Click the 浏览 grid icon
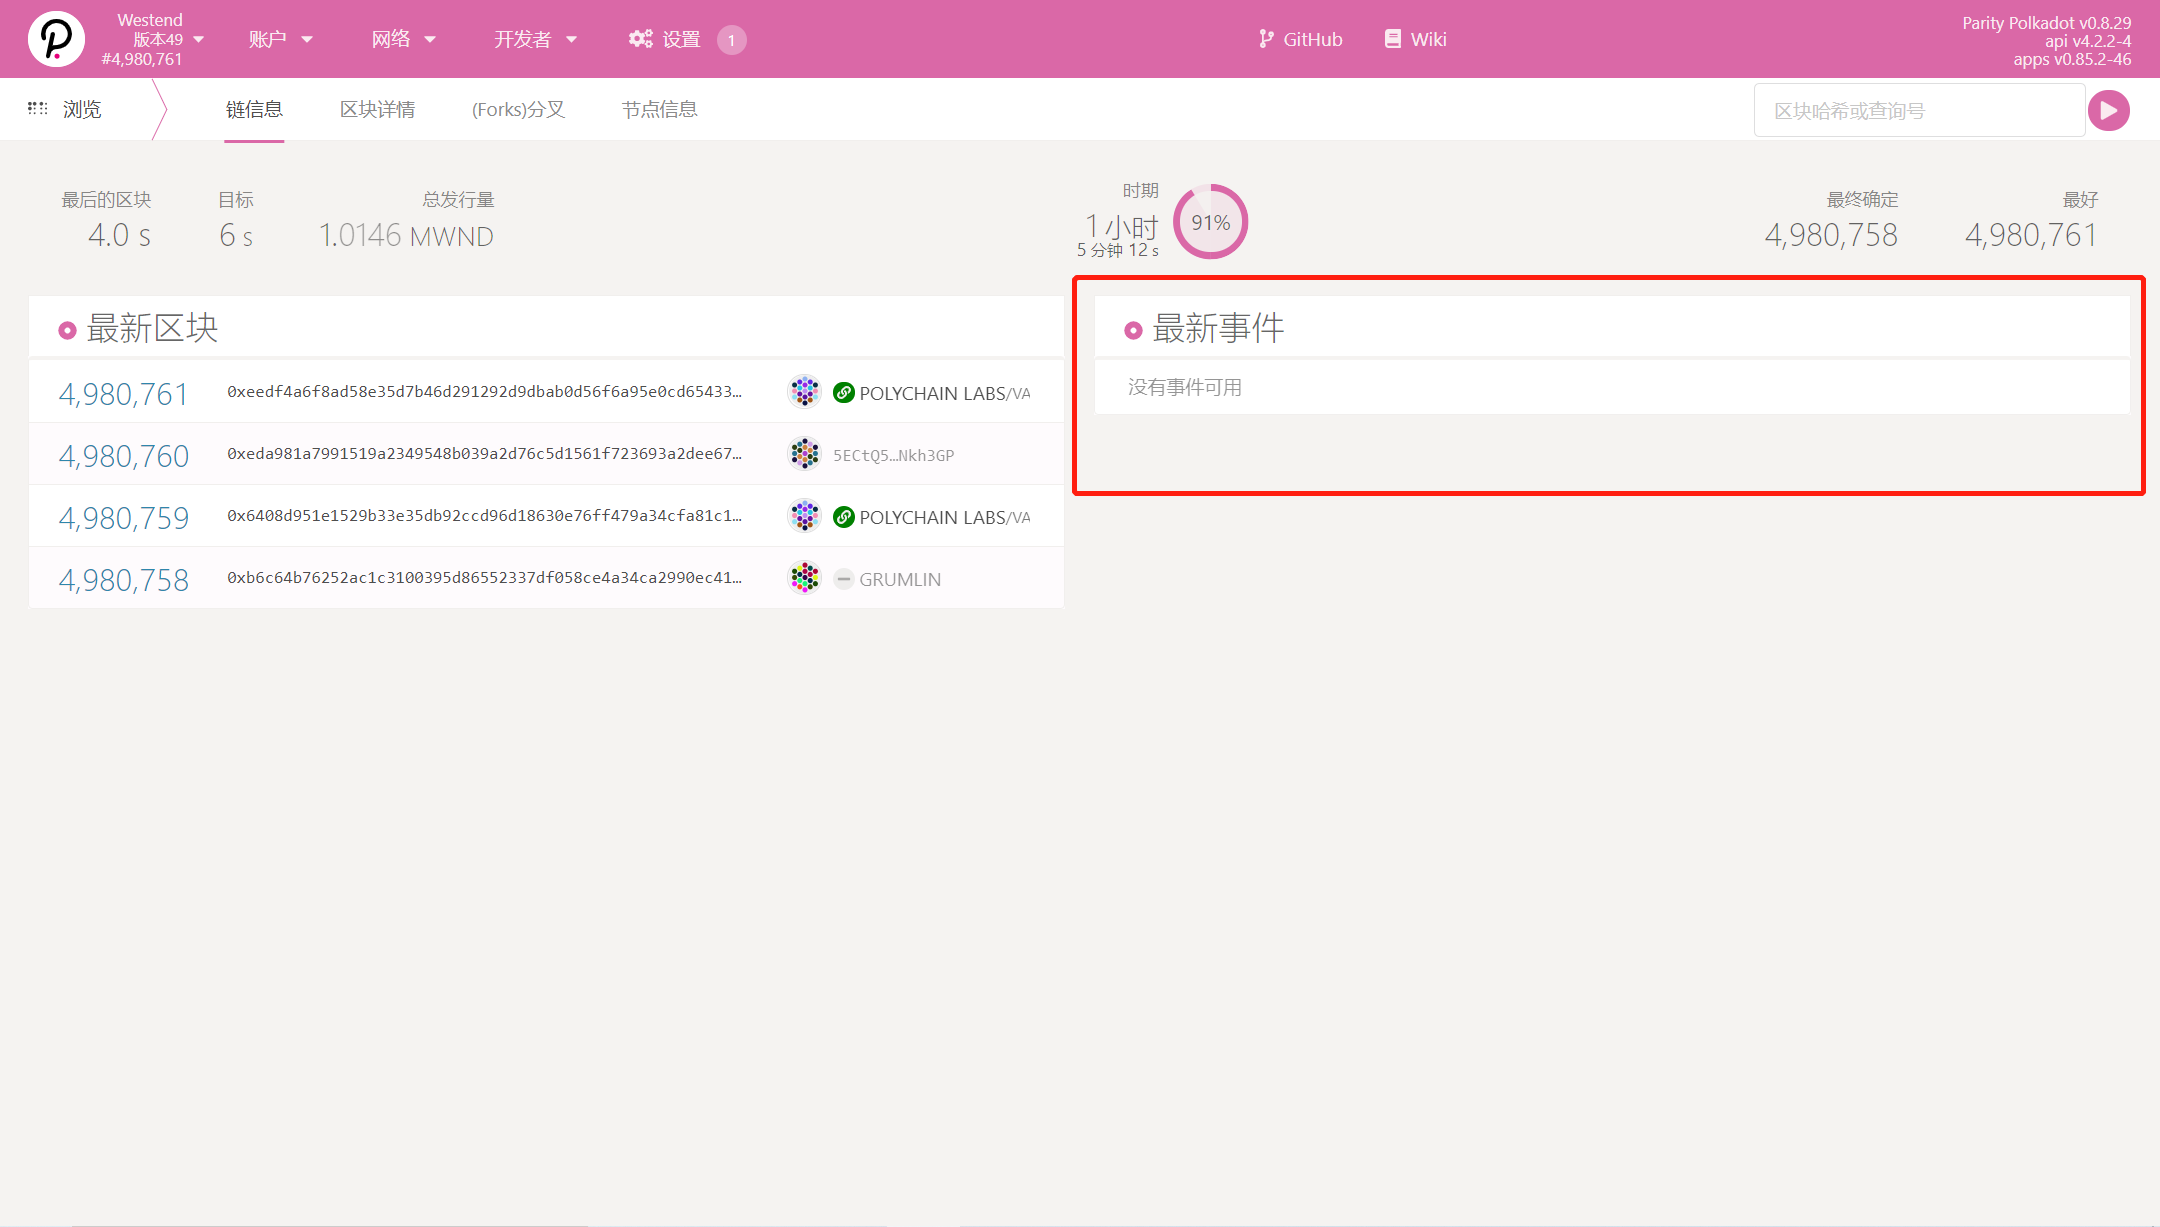This screenshot has width=2160, height=1227. [37, 108]
